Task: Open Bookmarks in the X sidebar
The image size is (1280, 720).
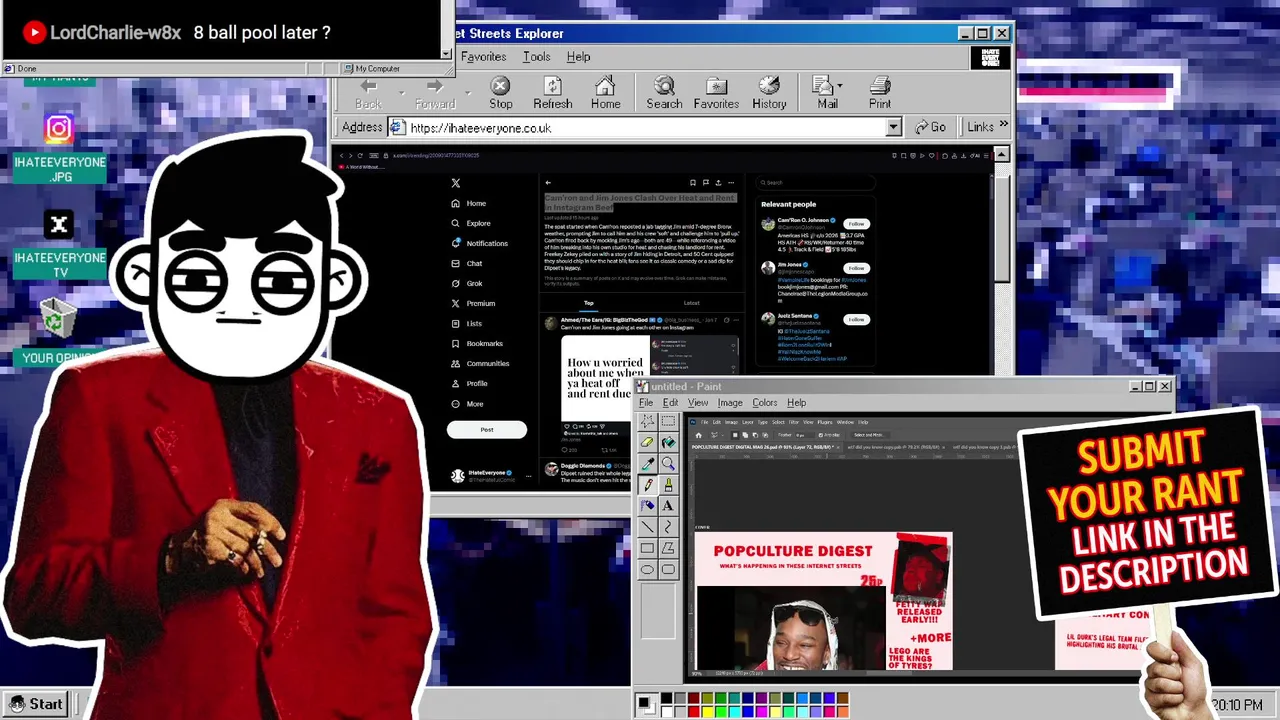Action: coord(477,343)
